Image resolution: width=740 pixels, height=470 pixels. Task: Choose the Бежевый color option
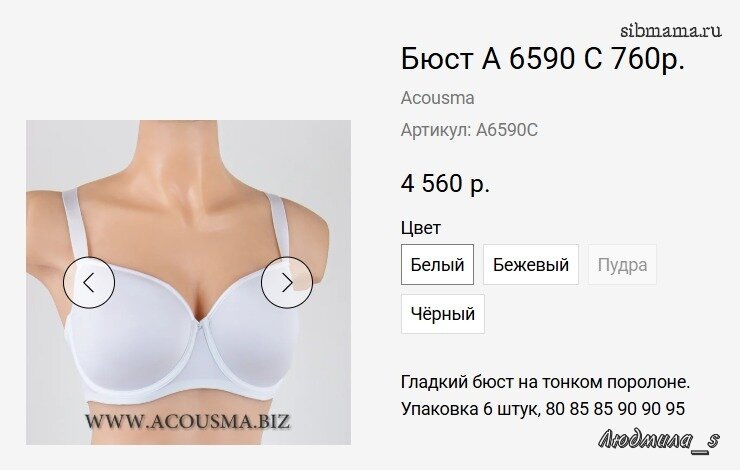click(531, 265)
